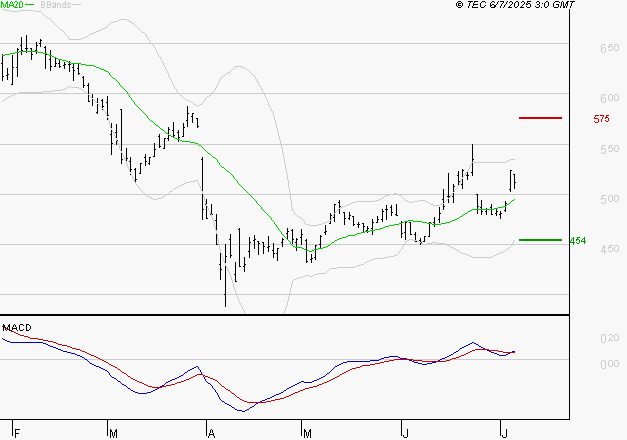Image resolution: width=627 pixels, height=440 pixels.
Task: Click the 550 price axis label
Action: tap(609, 149)
